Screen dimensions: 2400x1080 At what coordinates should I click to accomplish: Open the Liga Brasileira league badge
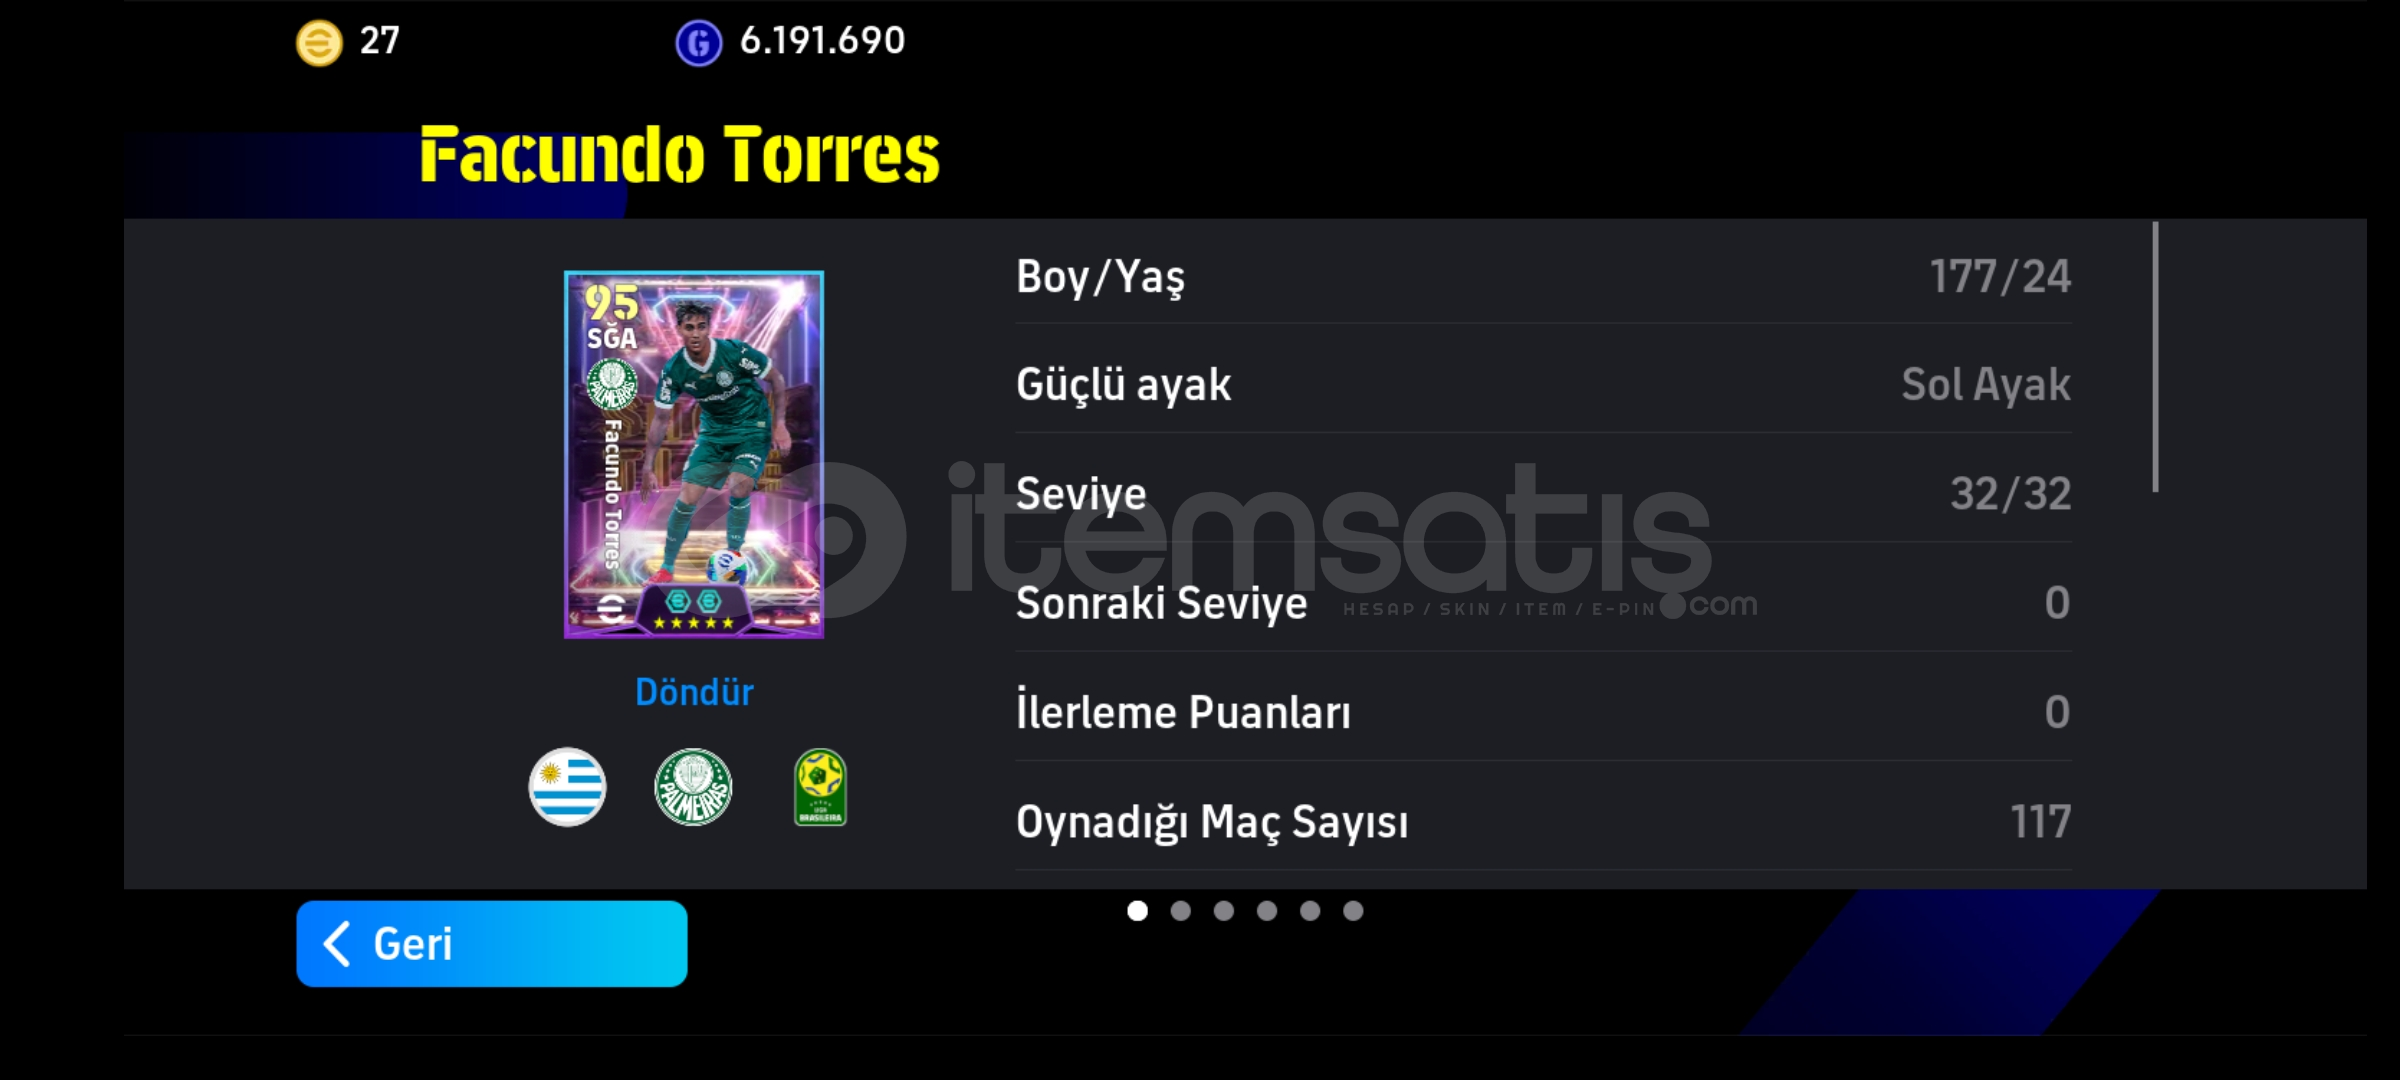coord(820,787)
